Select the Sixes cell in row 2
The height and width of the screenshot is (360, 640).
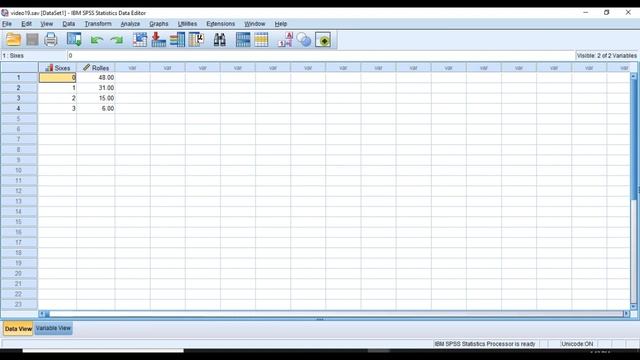coord(58,88)
